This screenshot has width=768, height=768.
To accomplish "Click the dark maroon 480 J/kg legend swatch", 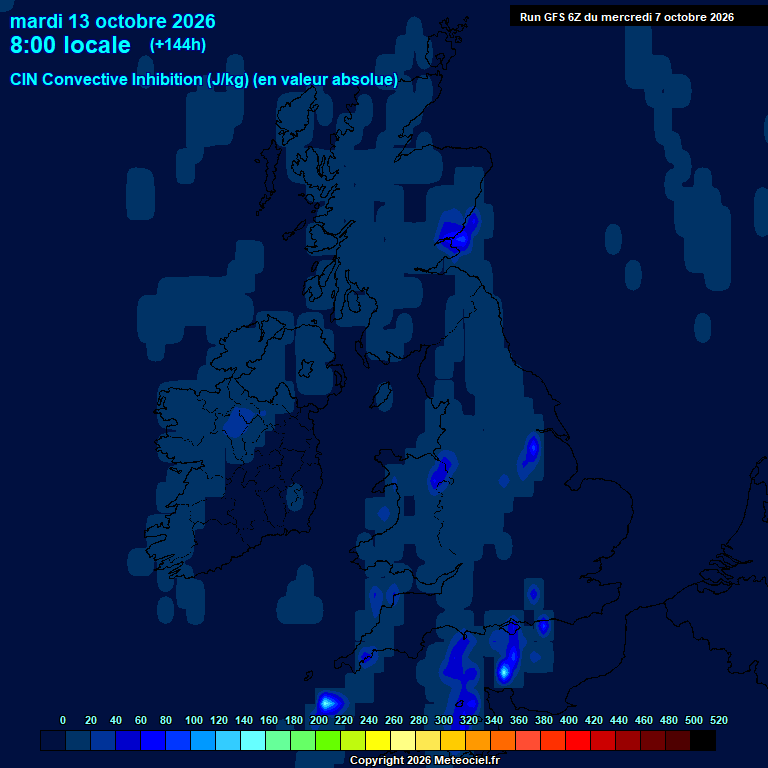I will [x=678, y=740].
